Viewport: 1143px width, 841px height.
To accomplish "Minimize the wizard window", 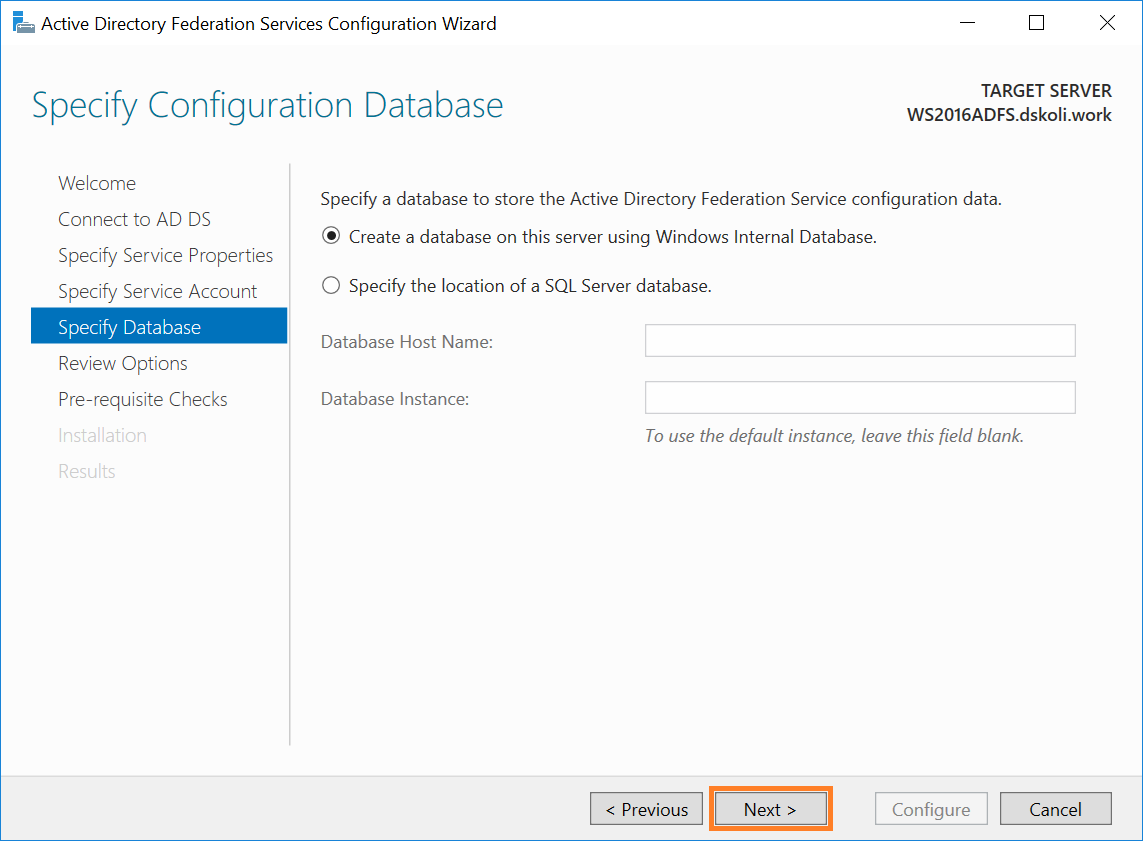I will [x=967, y=23].
